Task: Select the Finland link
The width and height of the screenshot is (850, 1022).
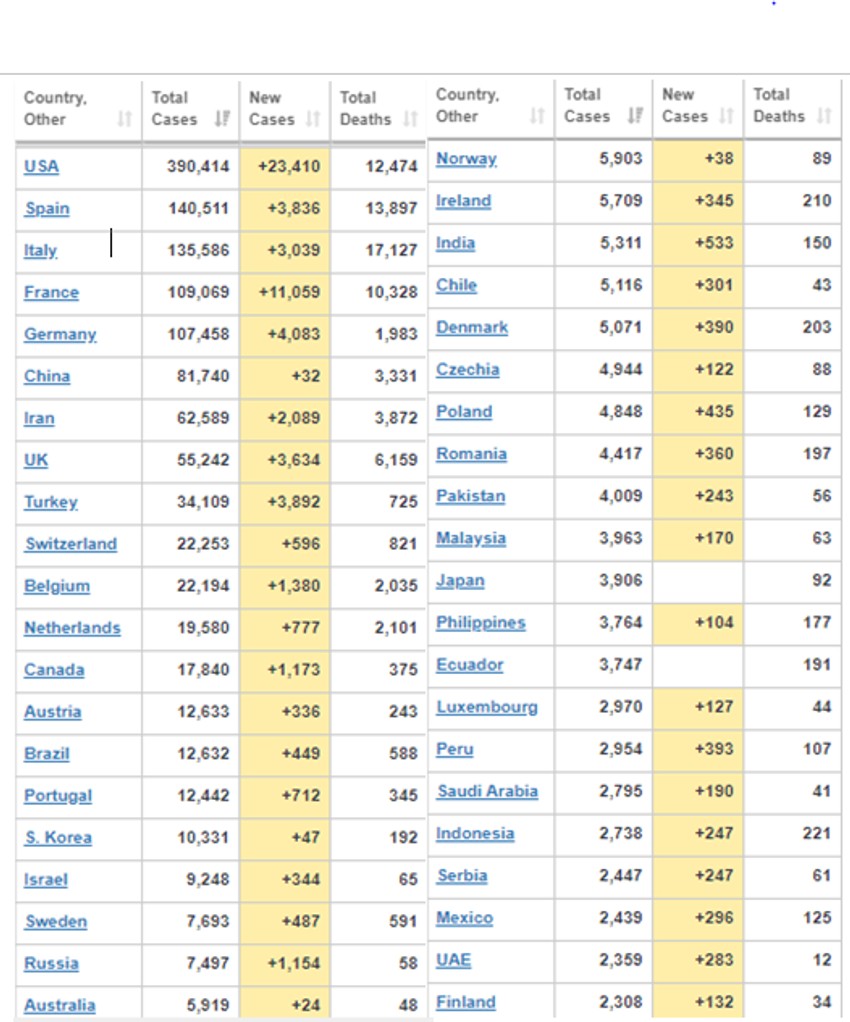Action: 465,1002
